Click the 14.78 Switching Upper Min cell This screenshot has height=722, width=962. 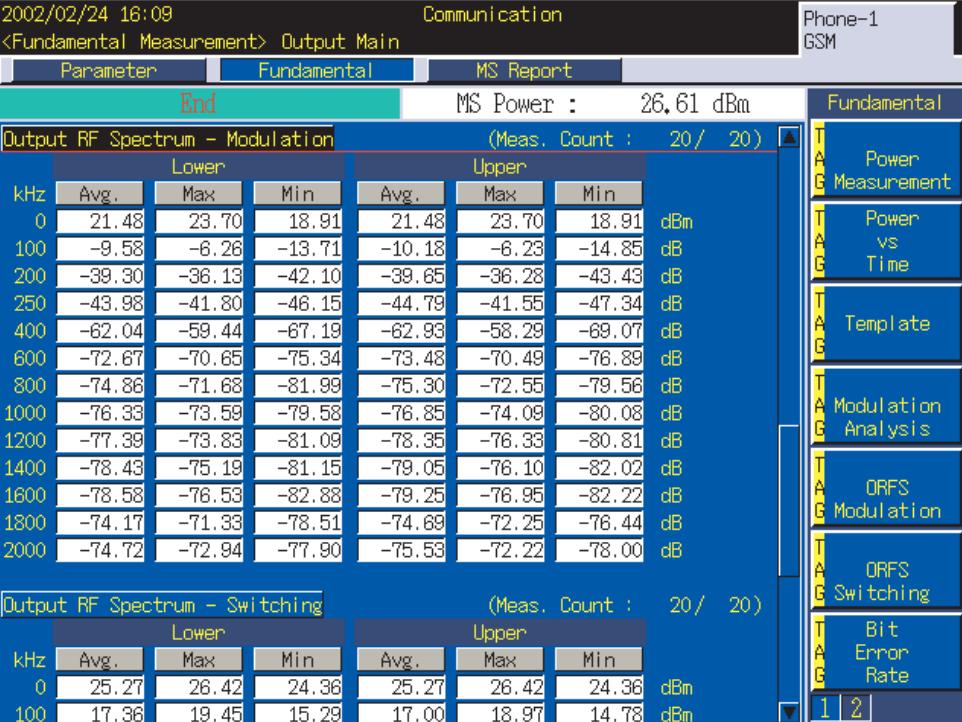(x=599, y=713)
